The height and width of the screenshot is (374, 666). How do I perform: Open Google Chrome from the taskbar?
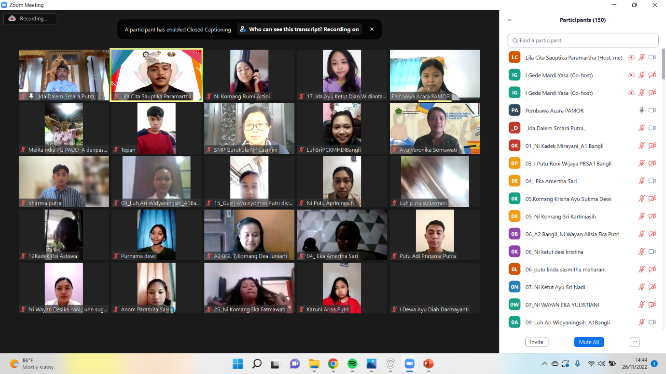point(333,364)
